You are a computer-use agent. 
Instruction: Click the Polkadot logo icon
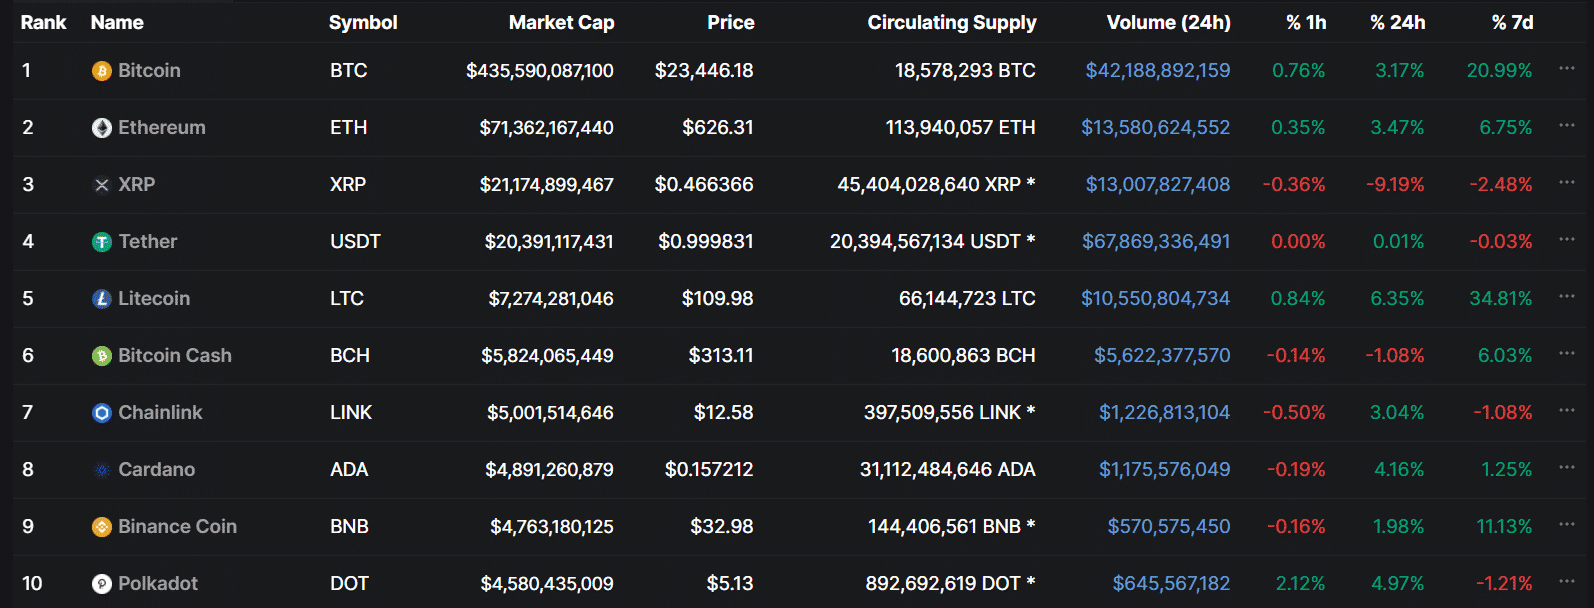102,584
